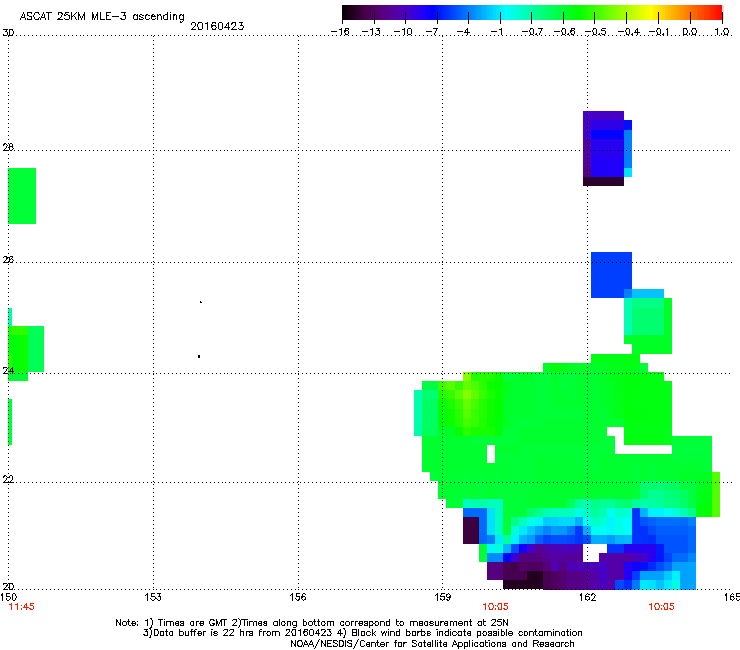The image size is (740, 650).
Task: Click the longitude axis label 150
Action: click(x=8, y=597)
